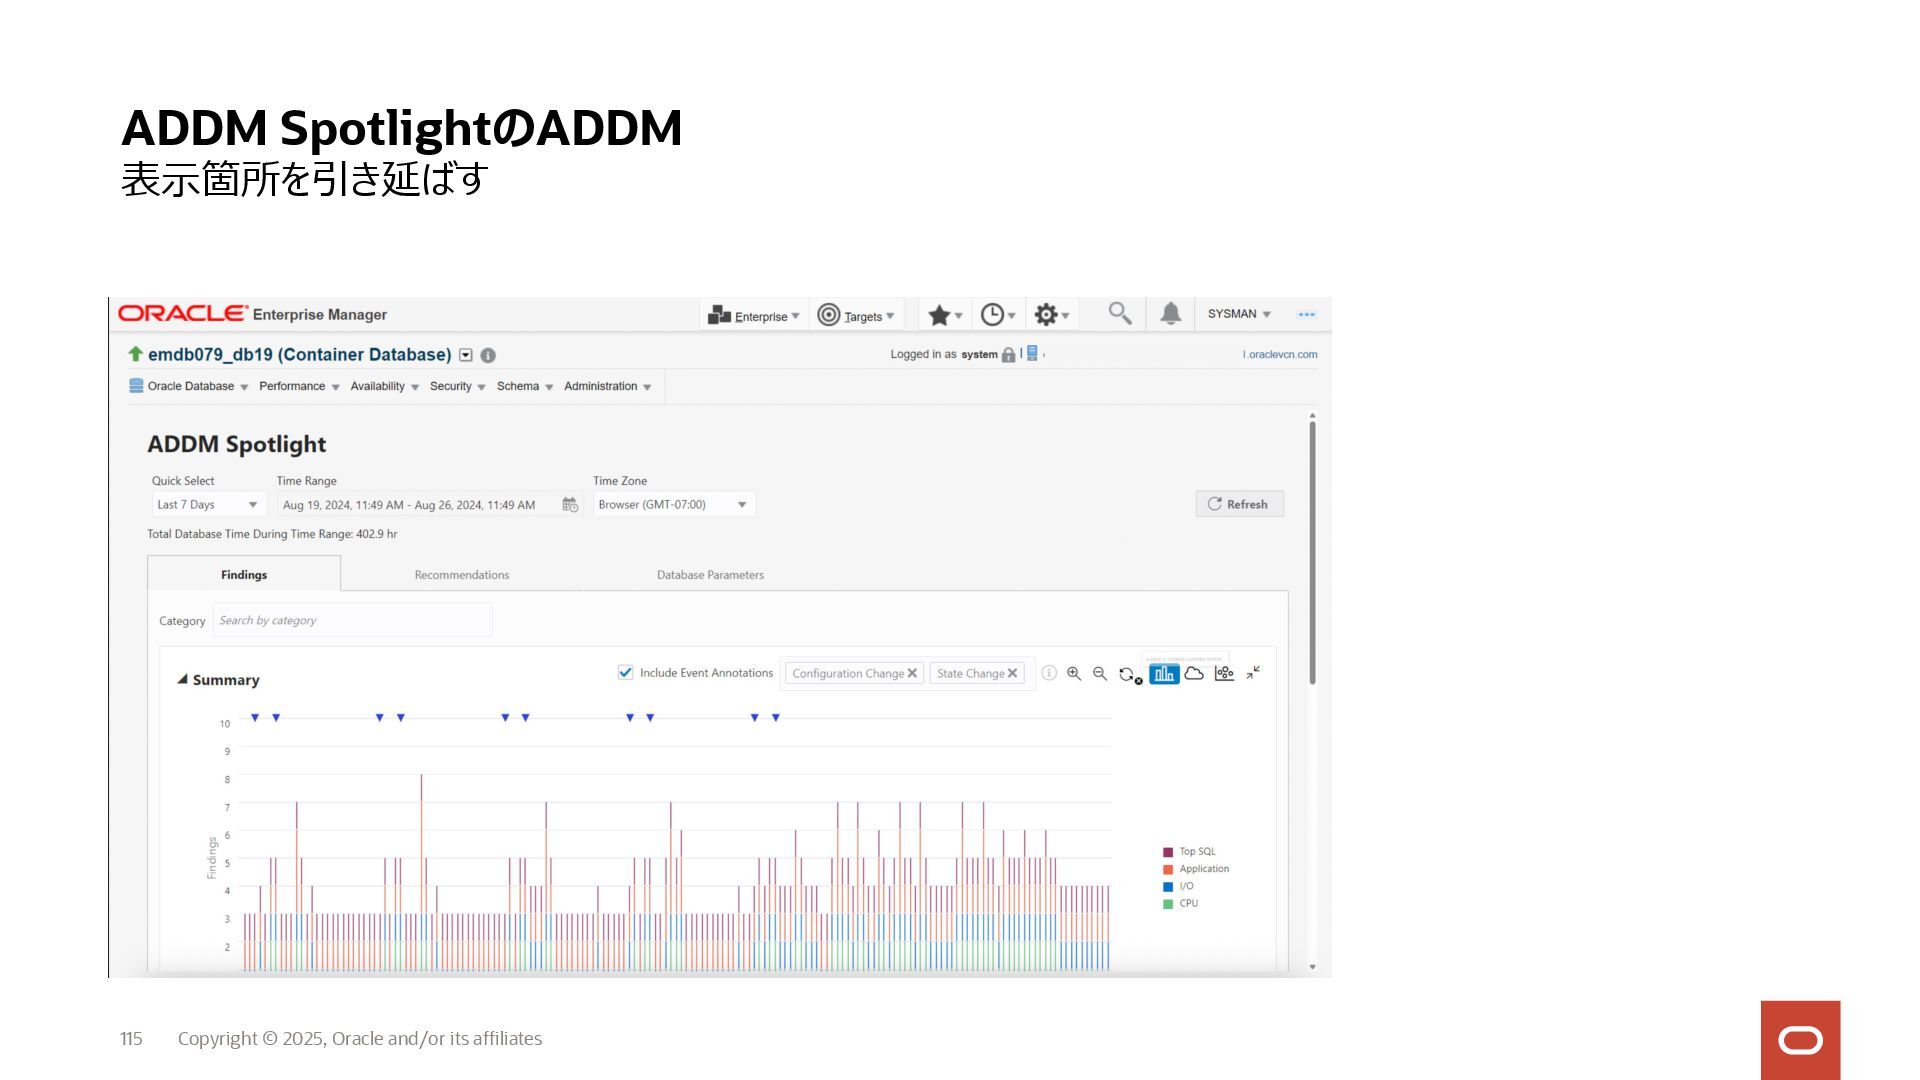Open the Administration menu
Viewport: 1920px width, 1080px height.
607,386
